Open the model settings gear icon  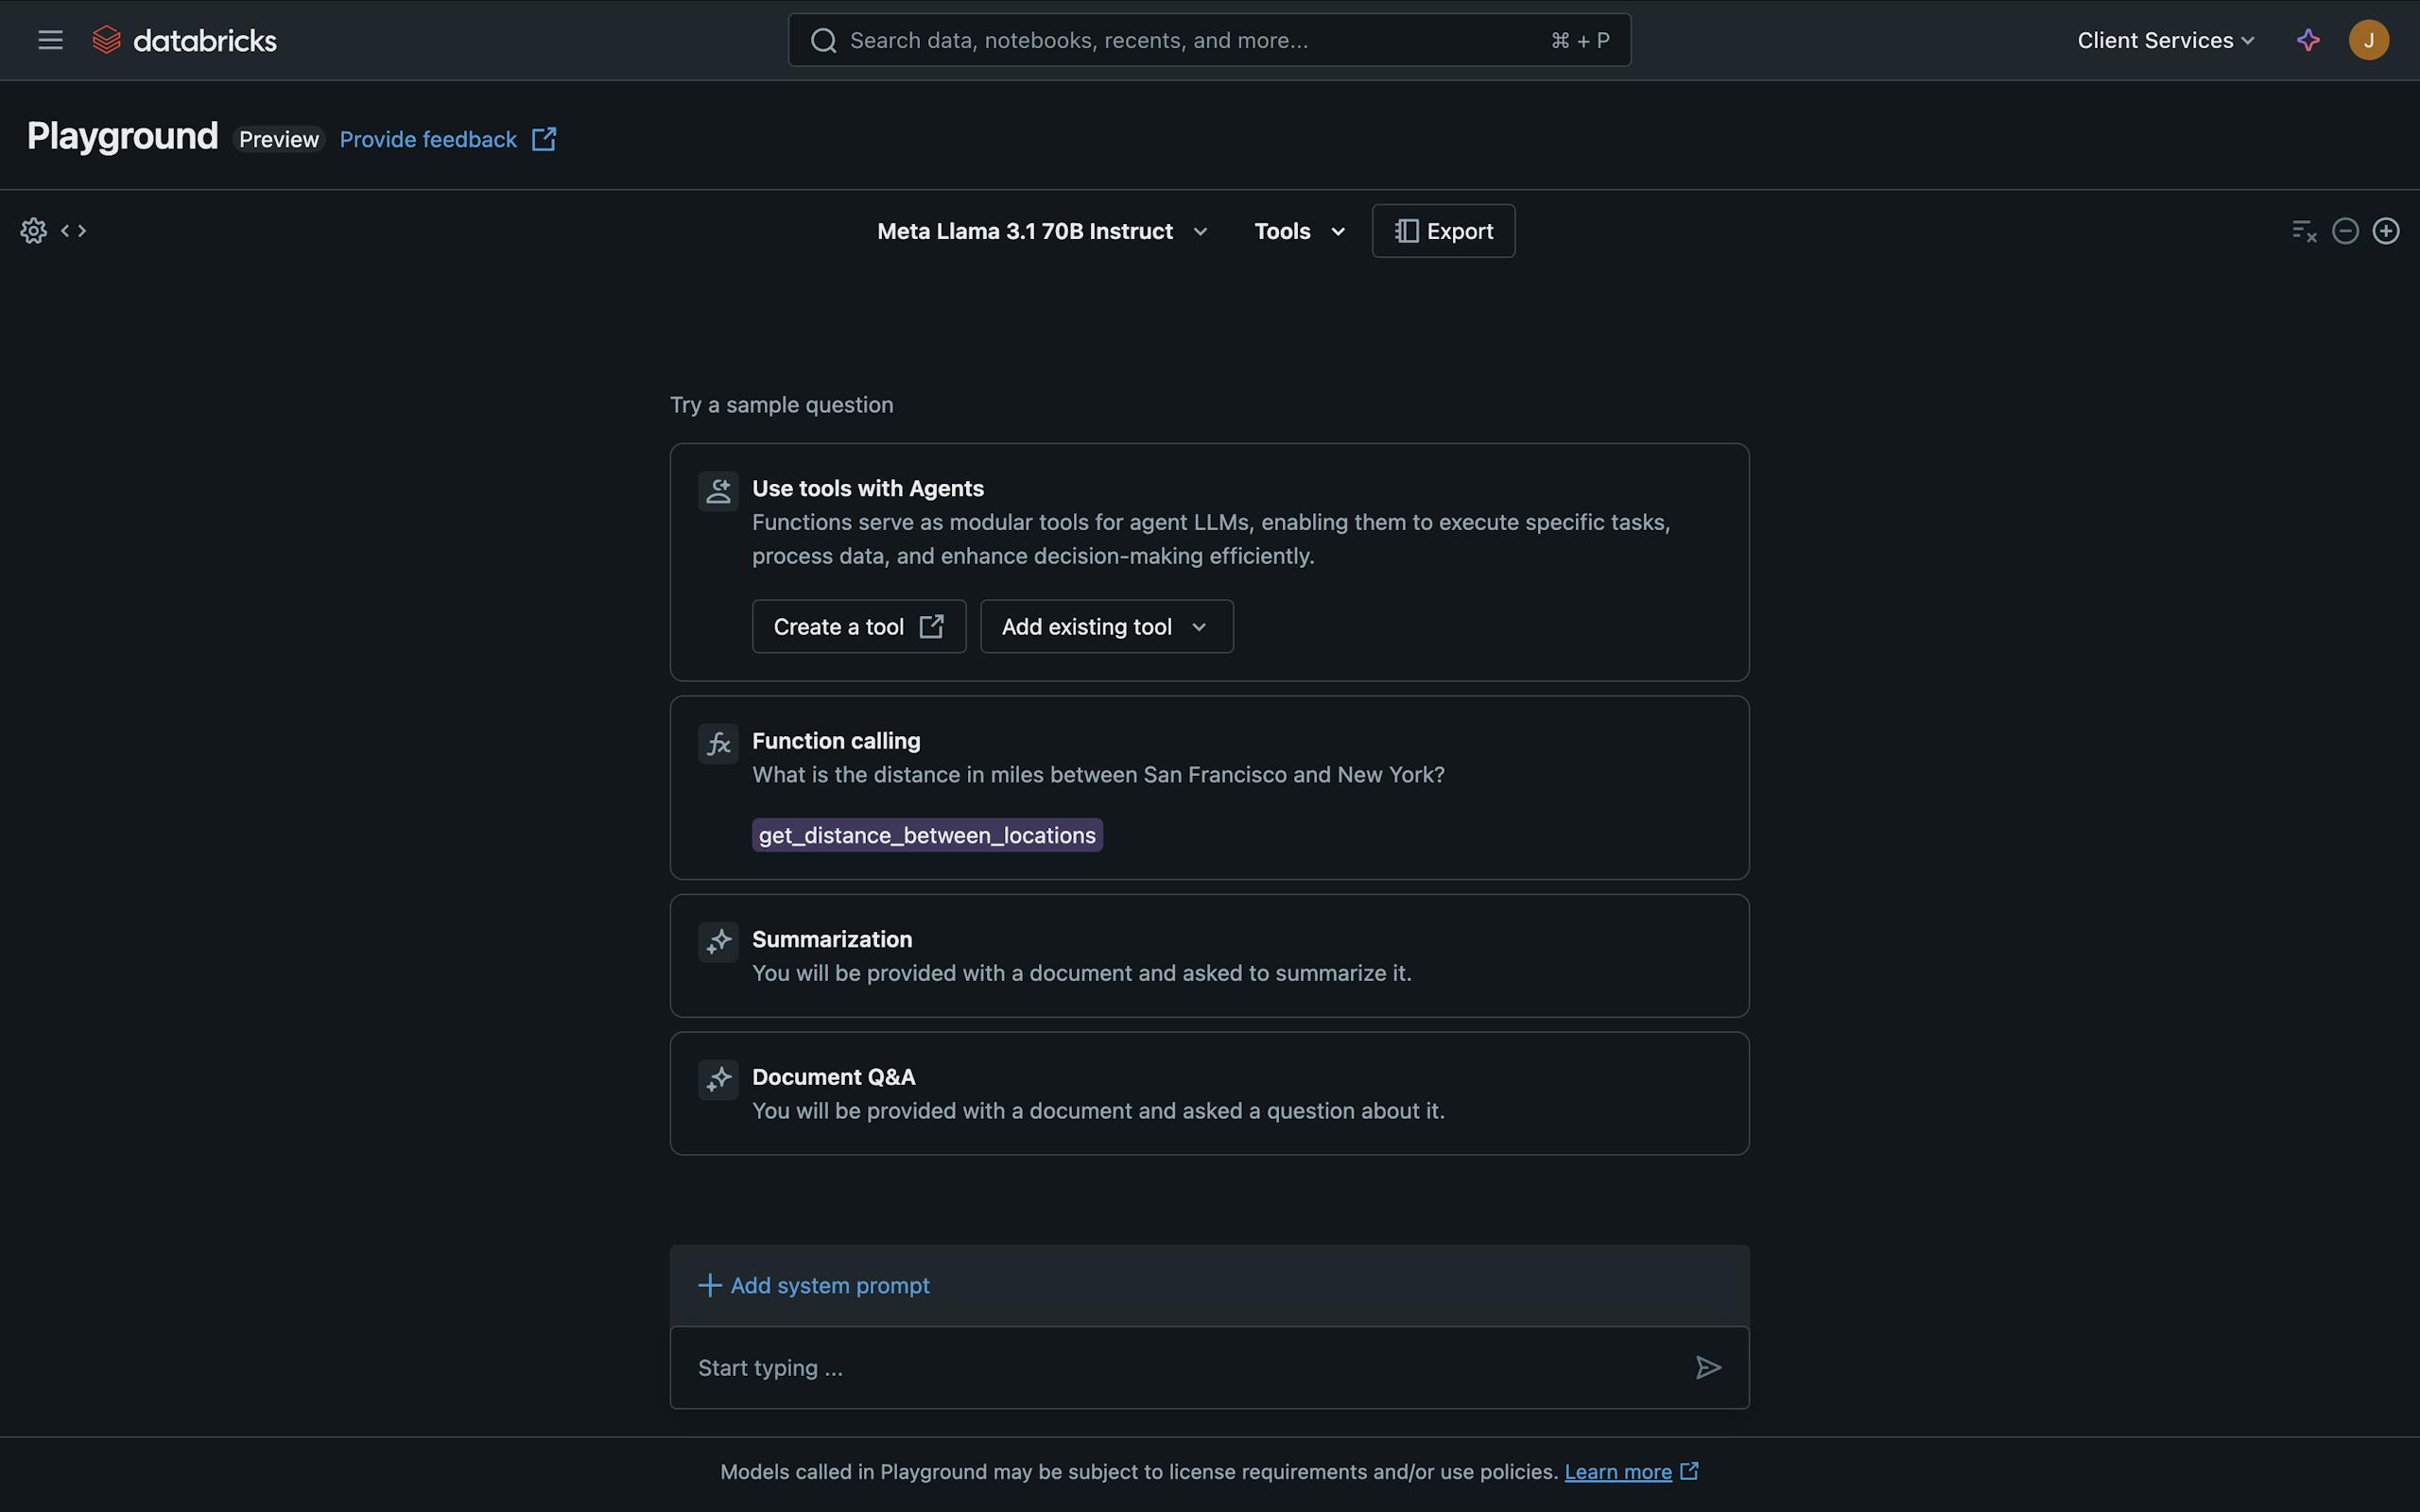pos(33,230)
